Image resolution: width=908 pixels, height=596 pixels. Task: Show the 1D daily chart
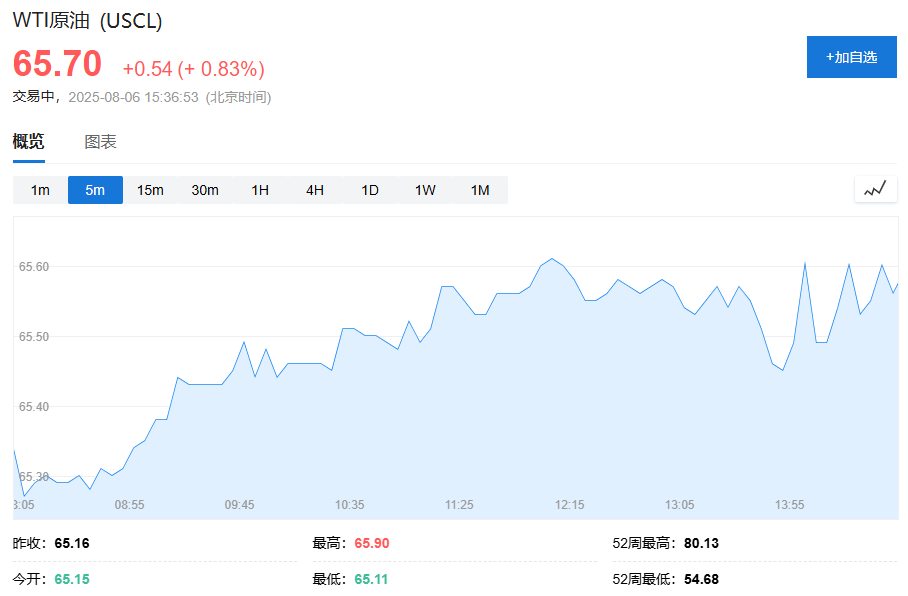coord(370,190)
